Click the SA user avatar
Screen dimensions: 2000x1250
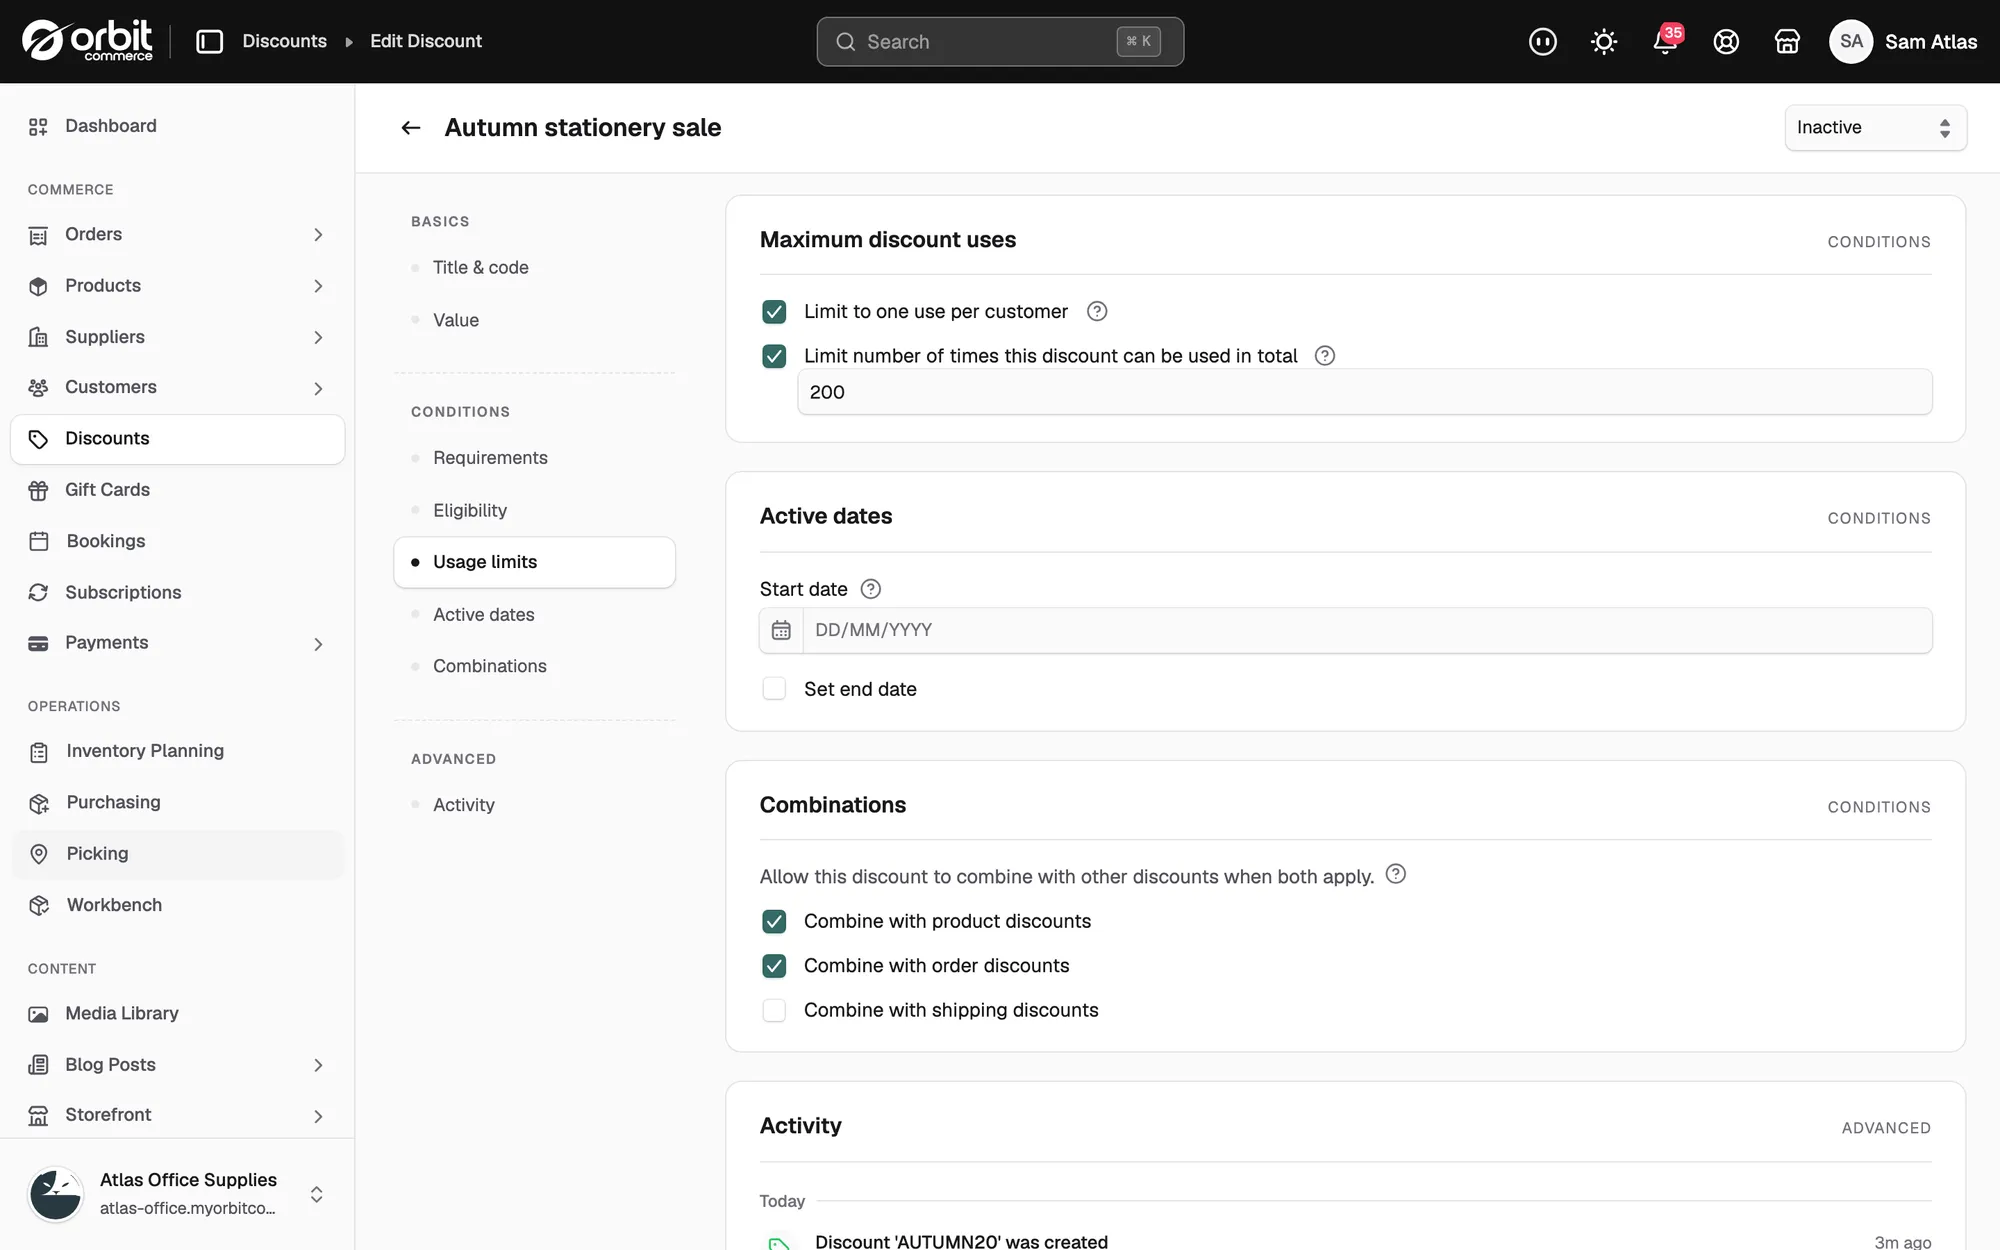point(1851,42)
